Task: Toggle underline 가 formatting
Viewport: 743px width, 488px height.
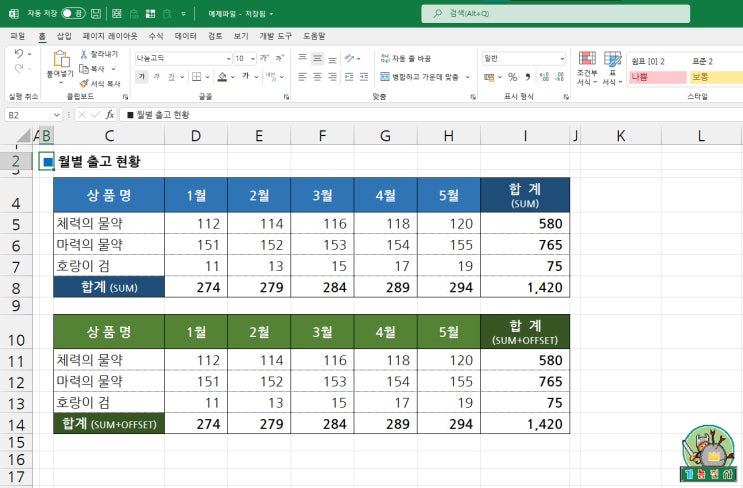Action: (x=171, y=76)
